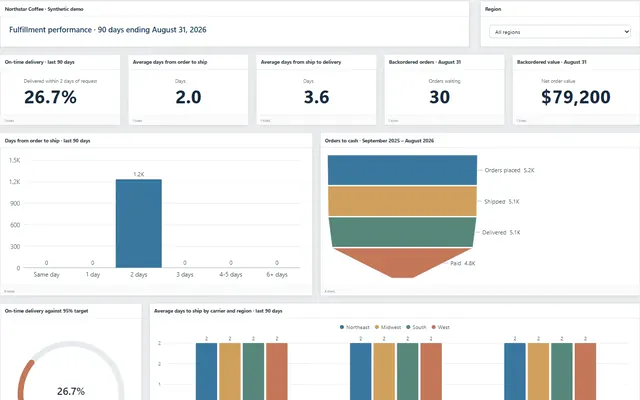Click the 2 days axis label
This screenshot has height=400, width=640.
(x=139, y=275)
